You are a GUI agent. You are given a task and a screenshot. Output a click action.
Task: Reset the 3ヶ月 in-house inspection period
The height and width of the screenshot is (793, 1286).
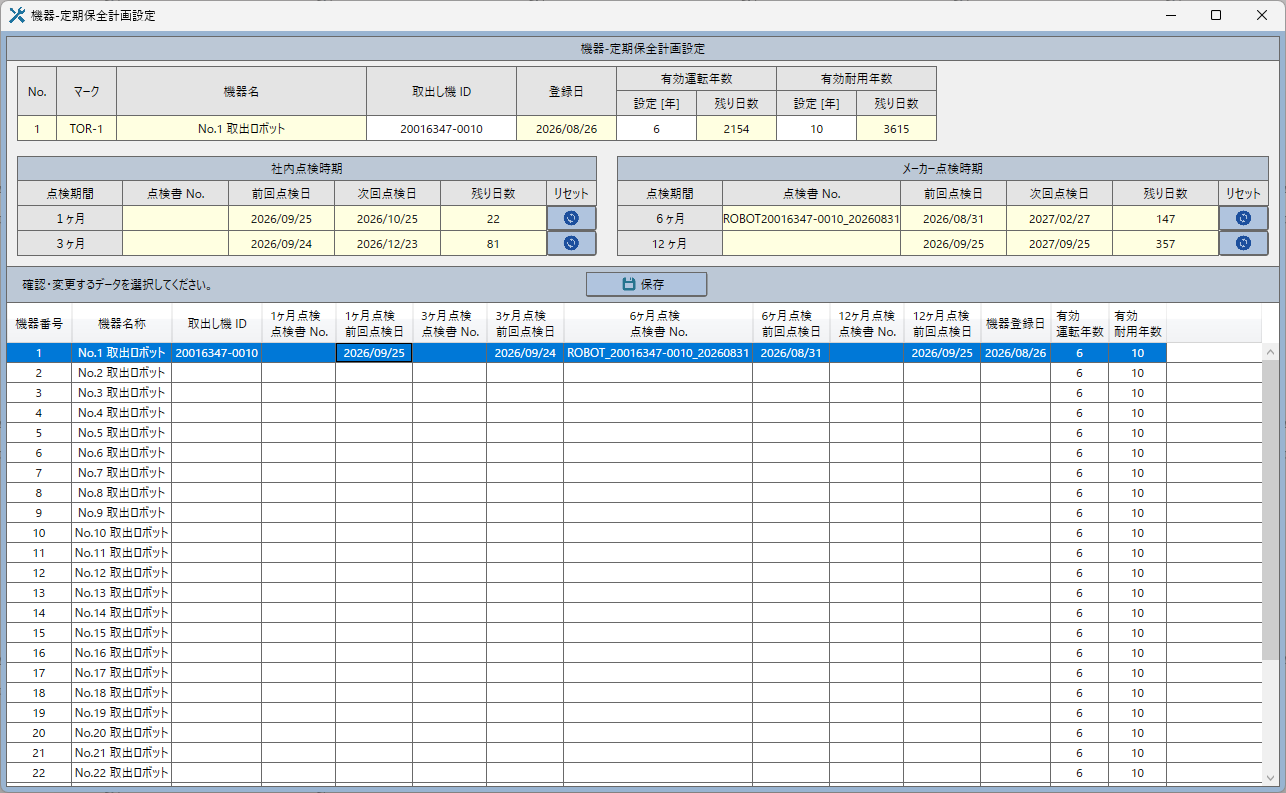[x=571, y=243]
